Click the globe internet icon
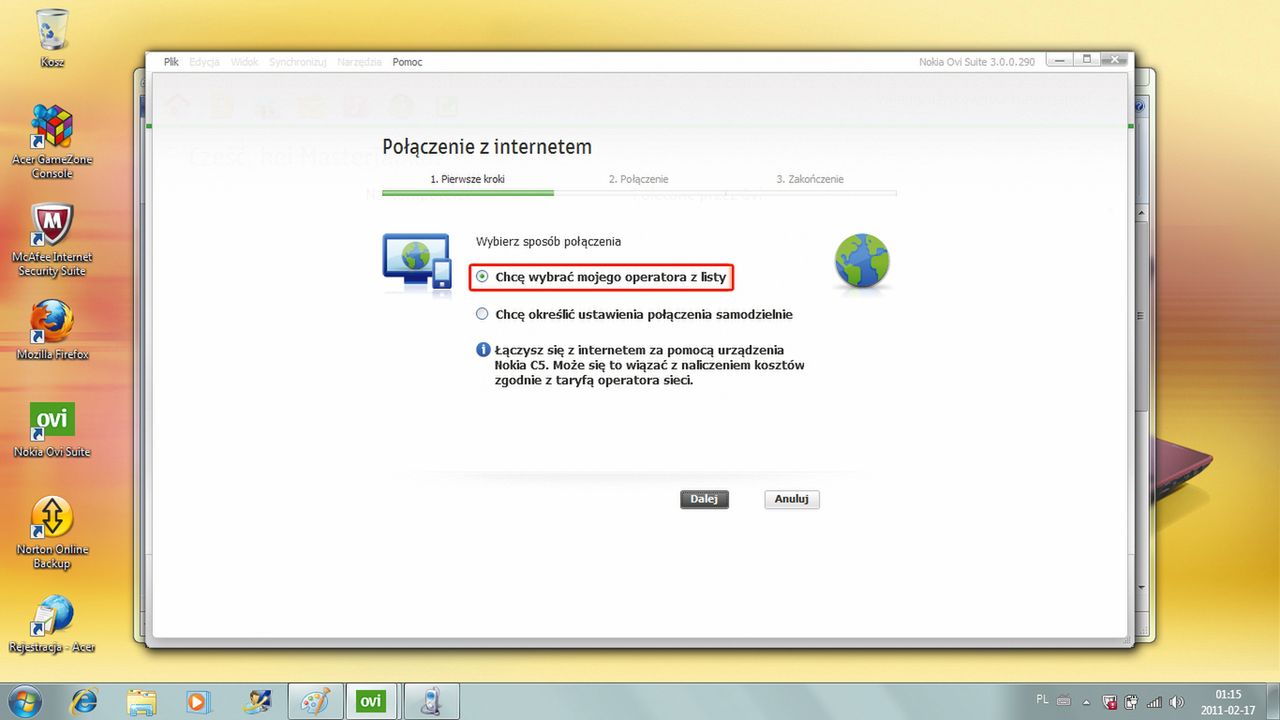The height and width of the screenshot is (720, 1280). 861,261
